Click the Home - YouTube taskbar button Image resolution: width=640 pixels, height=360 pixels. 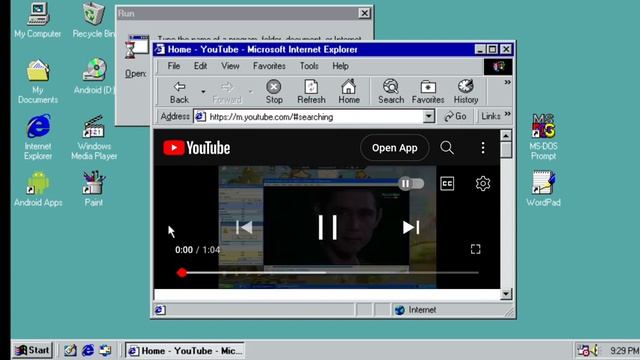click(185, 351)
